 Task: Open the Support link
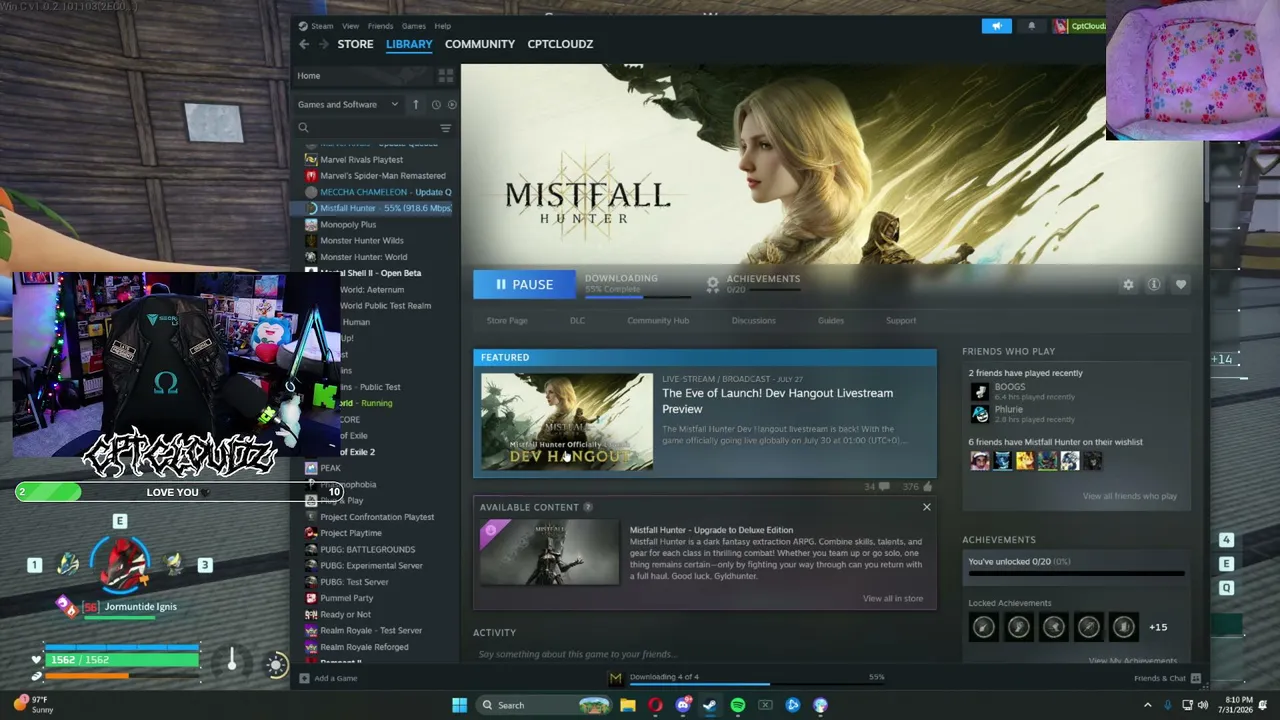coord(901,321)
